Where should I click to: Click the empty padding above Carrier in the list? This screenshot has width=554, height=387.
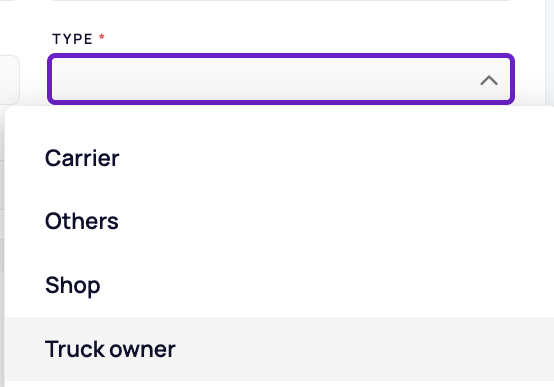click(279, 117)
